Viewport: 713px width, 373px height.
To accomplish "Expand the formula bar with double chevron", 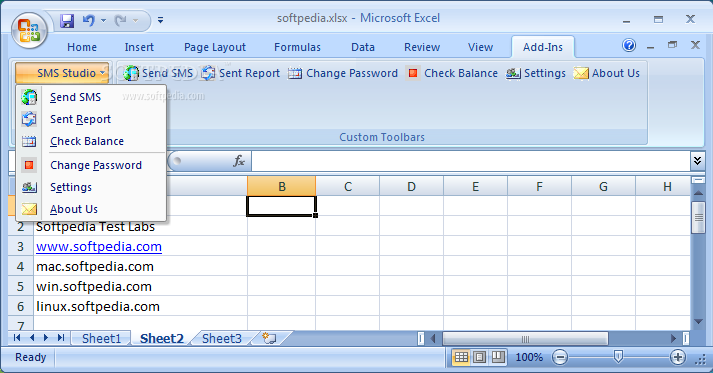I will tap(697, 161).
